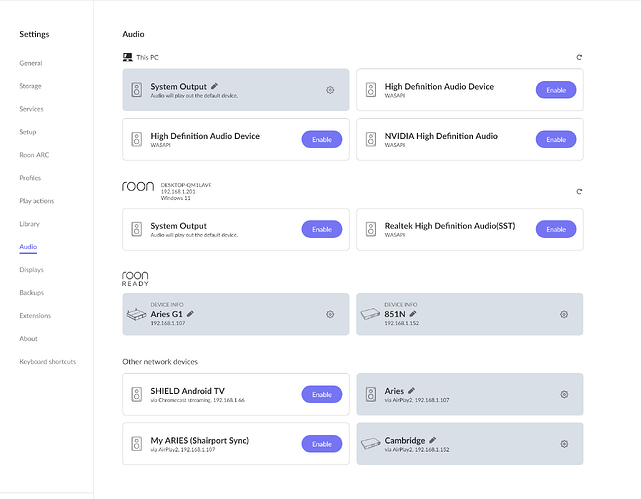Select IP text 192.168.1.201 under roon
Viewport: 641px width, 499px height.
[178, 191]
